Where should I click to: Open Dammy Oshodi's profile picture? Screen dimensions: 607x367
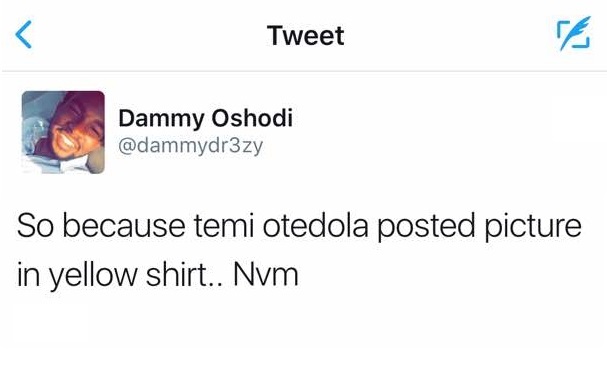63,132
